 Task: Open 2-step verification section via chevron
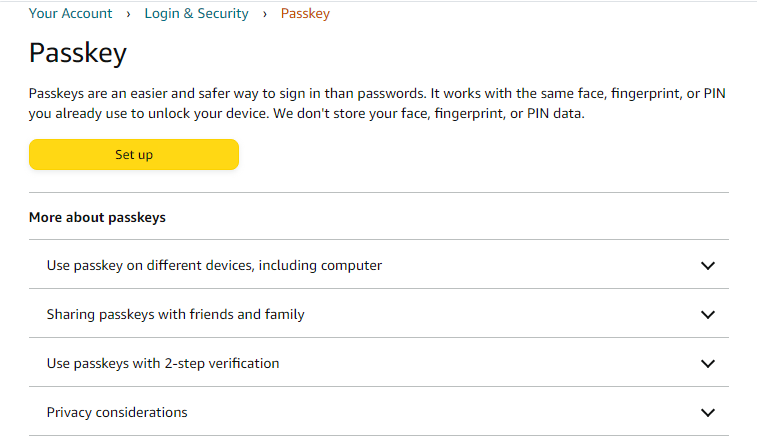[708, 363]
